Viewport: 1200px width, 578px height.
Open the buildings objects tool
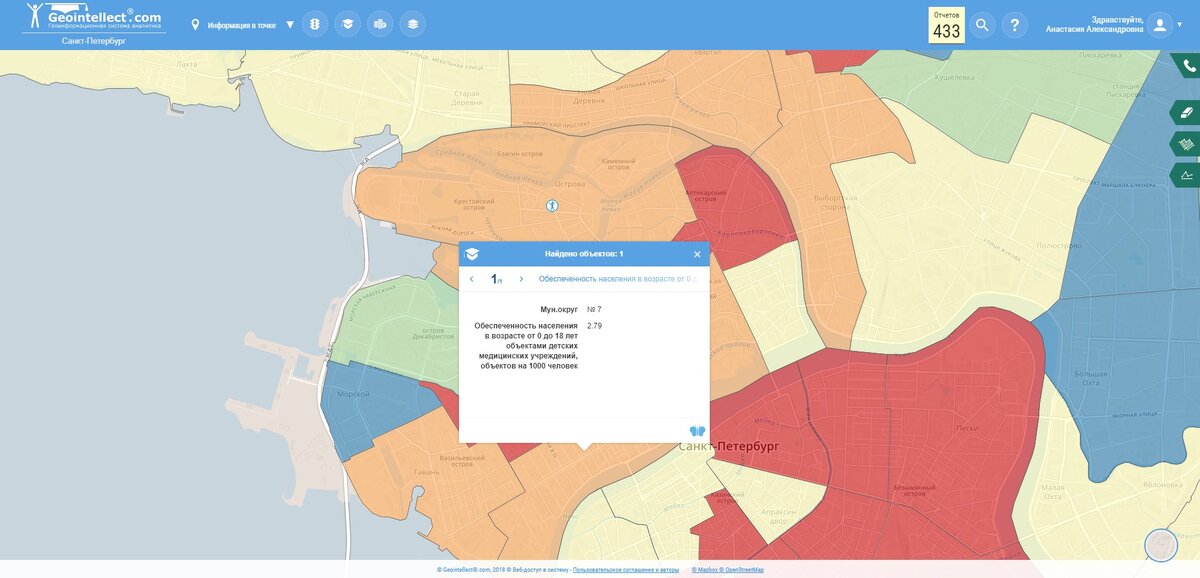(x=379, y=24)
